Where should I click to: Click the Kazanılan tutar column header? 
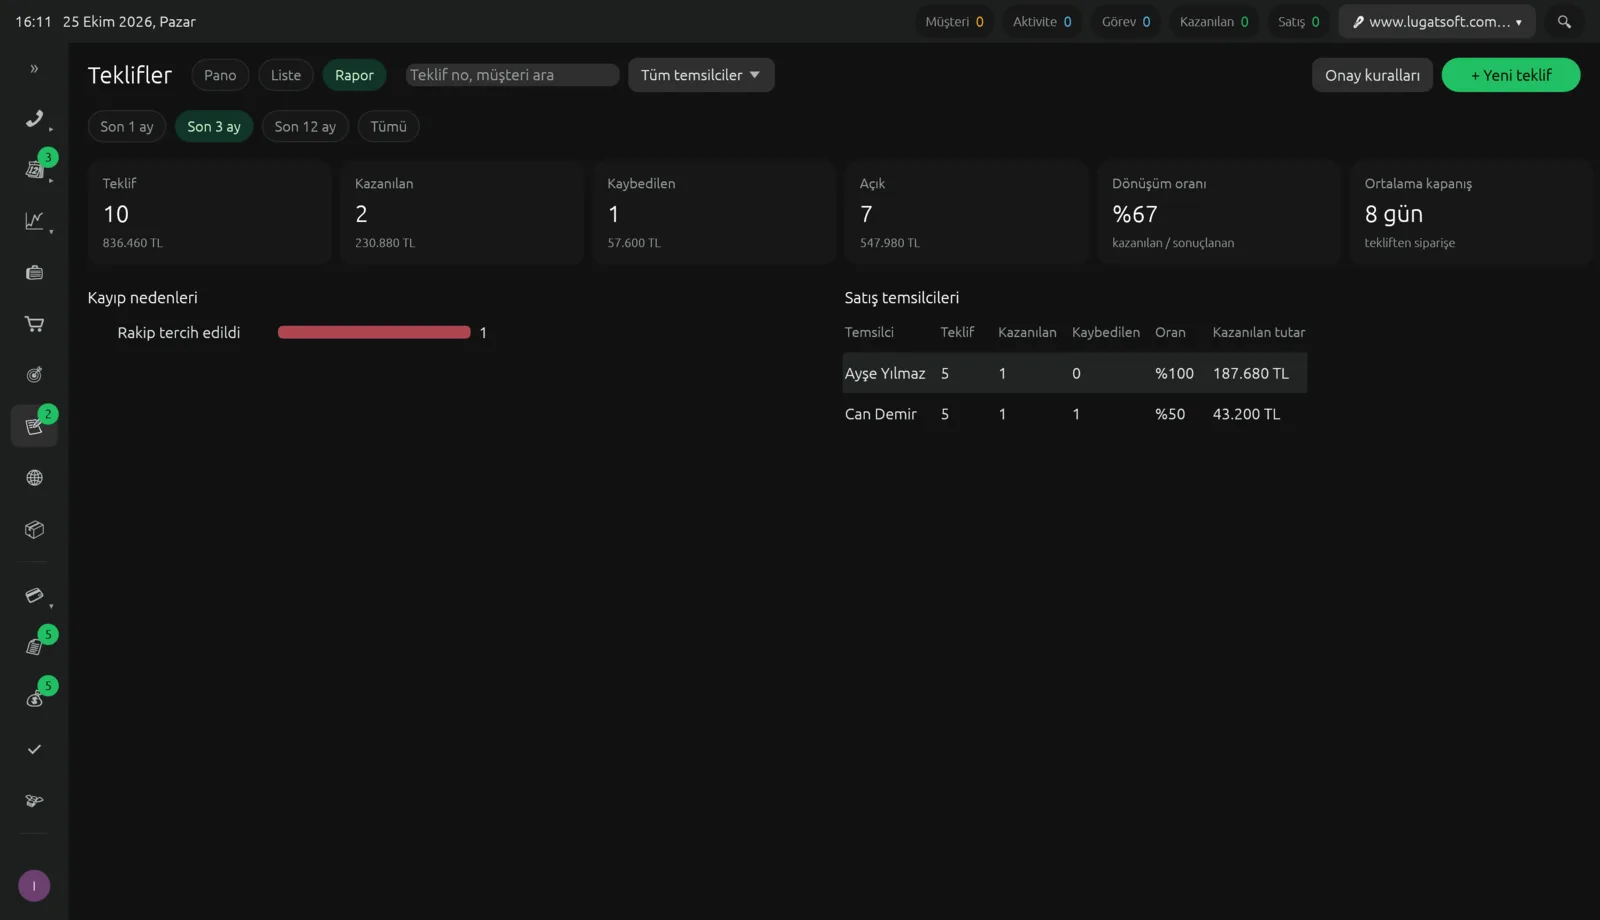(1259, 332)
